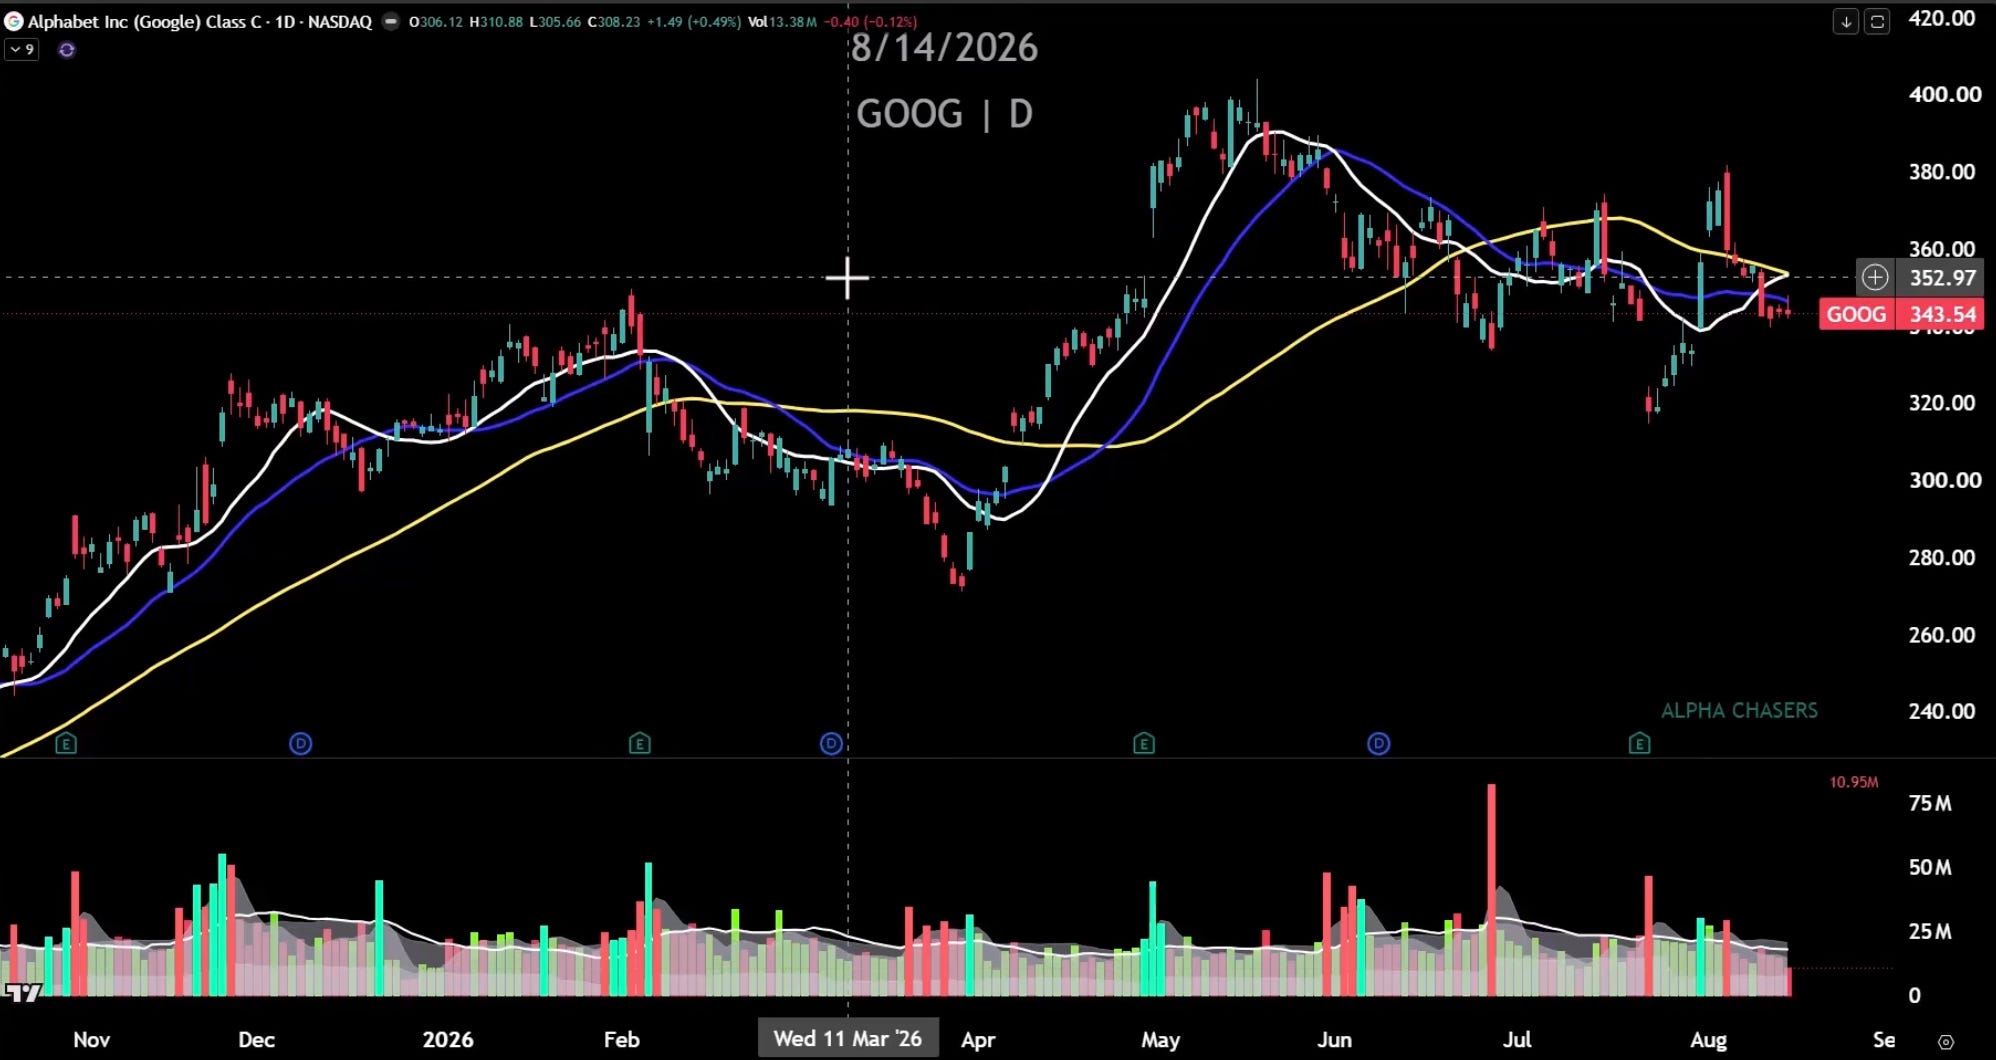Click the crosshair date label Wed 11 Mar '26
Viewport: 1996px width, 1060px height.
pos(848,1038)
